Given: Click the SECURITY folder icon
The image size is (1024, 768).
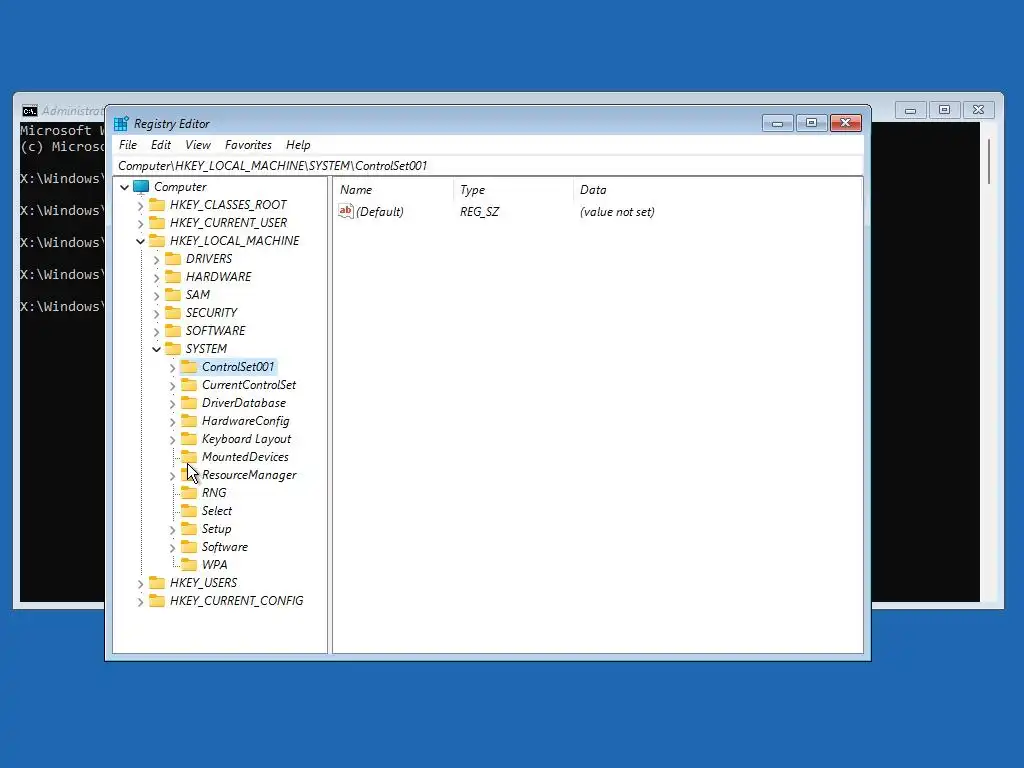Looking at the screenshot, I should coord(172,312).
